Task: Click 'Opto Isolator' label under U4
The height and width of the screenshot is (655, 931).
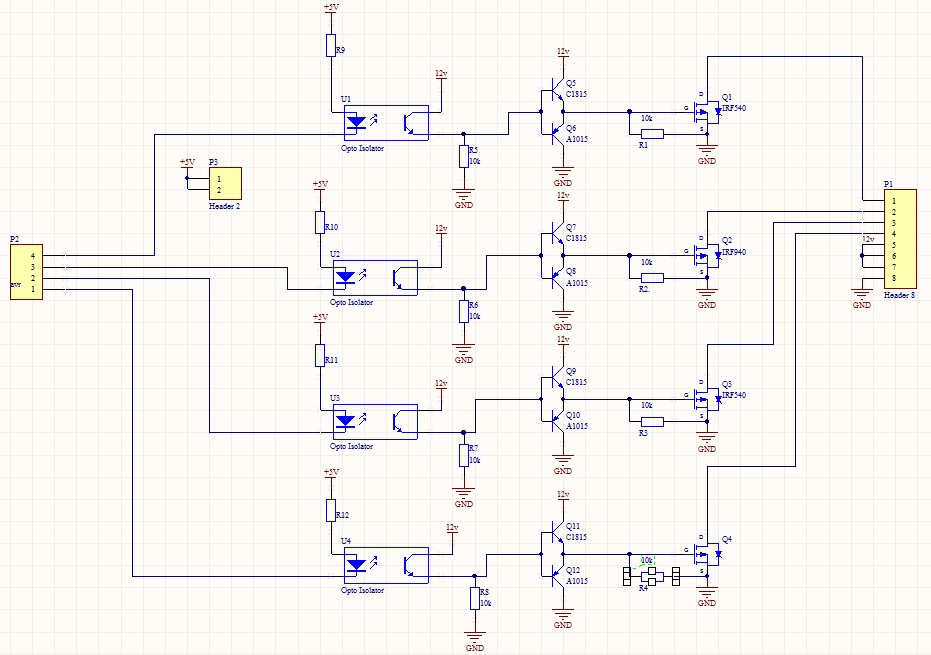Action: point(362,590)
